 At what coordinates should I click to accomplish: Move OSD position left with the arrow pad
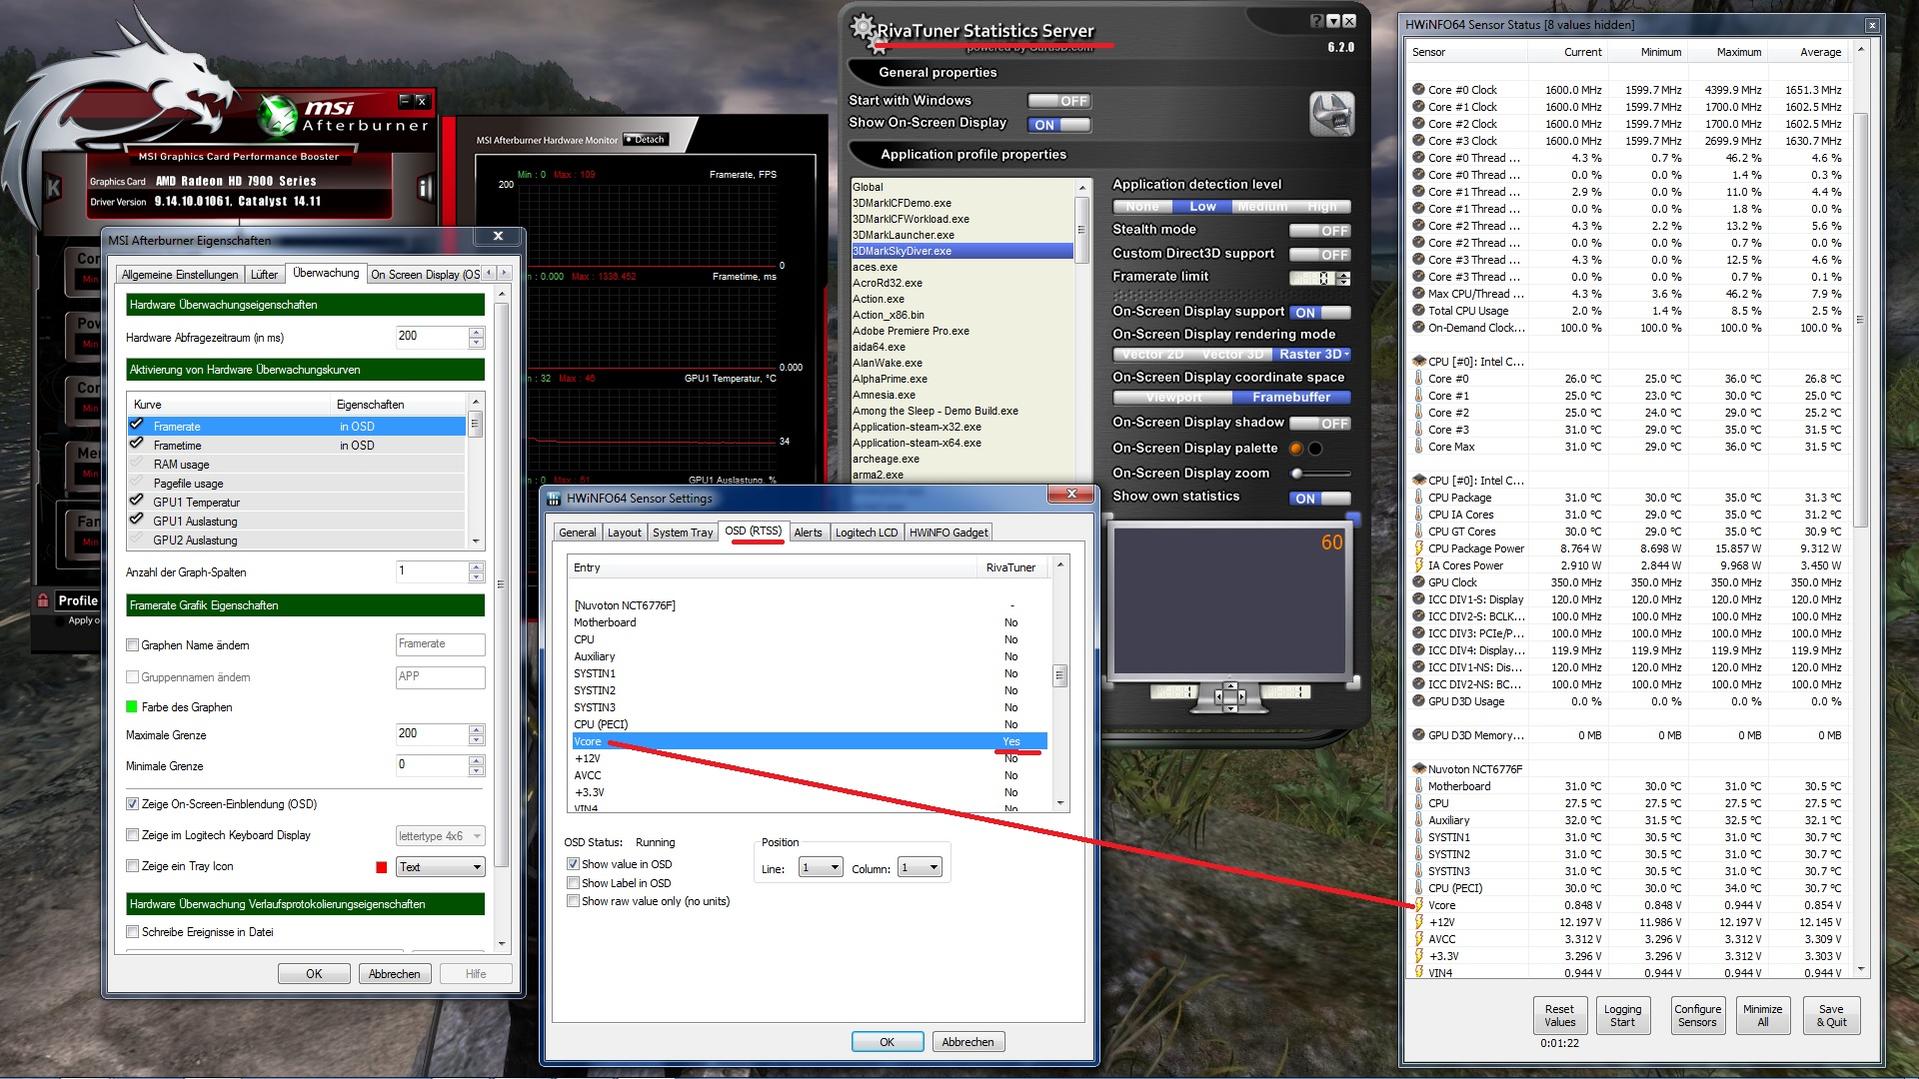pos(1217,696)
